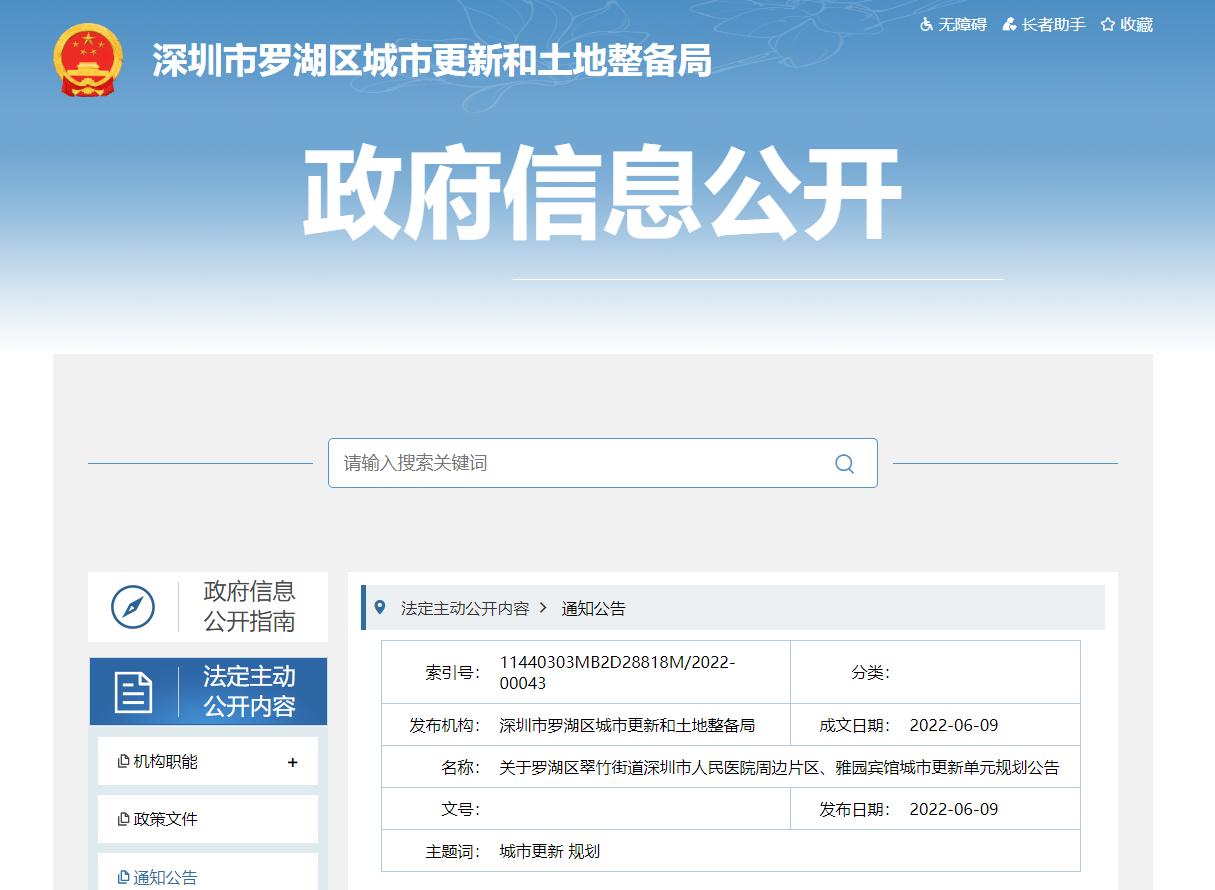Viewport: 1215px width, 890px height.
Task: Click the document icon beside 法定主动公开内容
Action: [x=133, y=691]
